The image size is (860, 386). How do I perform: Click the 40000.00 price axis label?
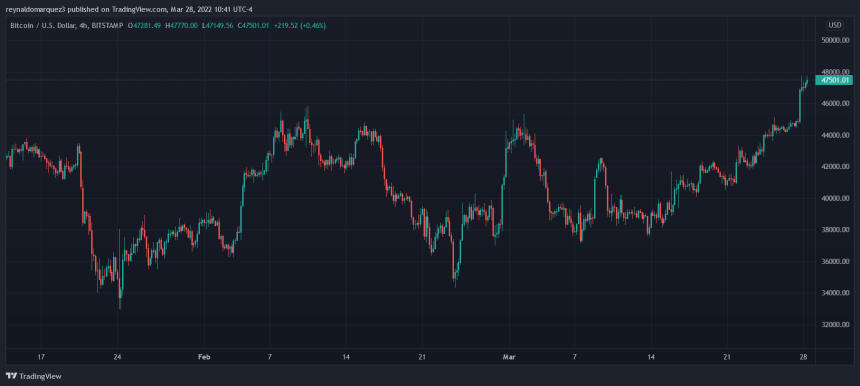coord(836,198)
